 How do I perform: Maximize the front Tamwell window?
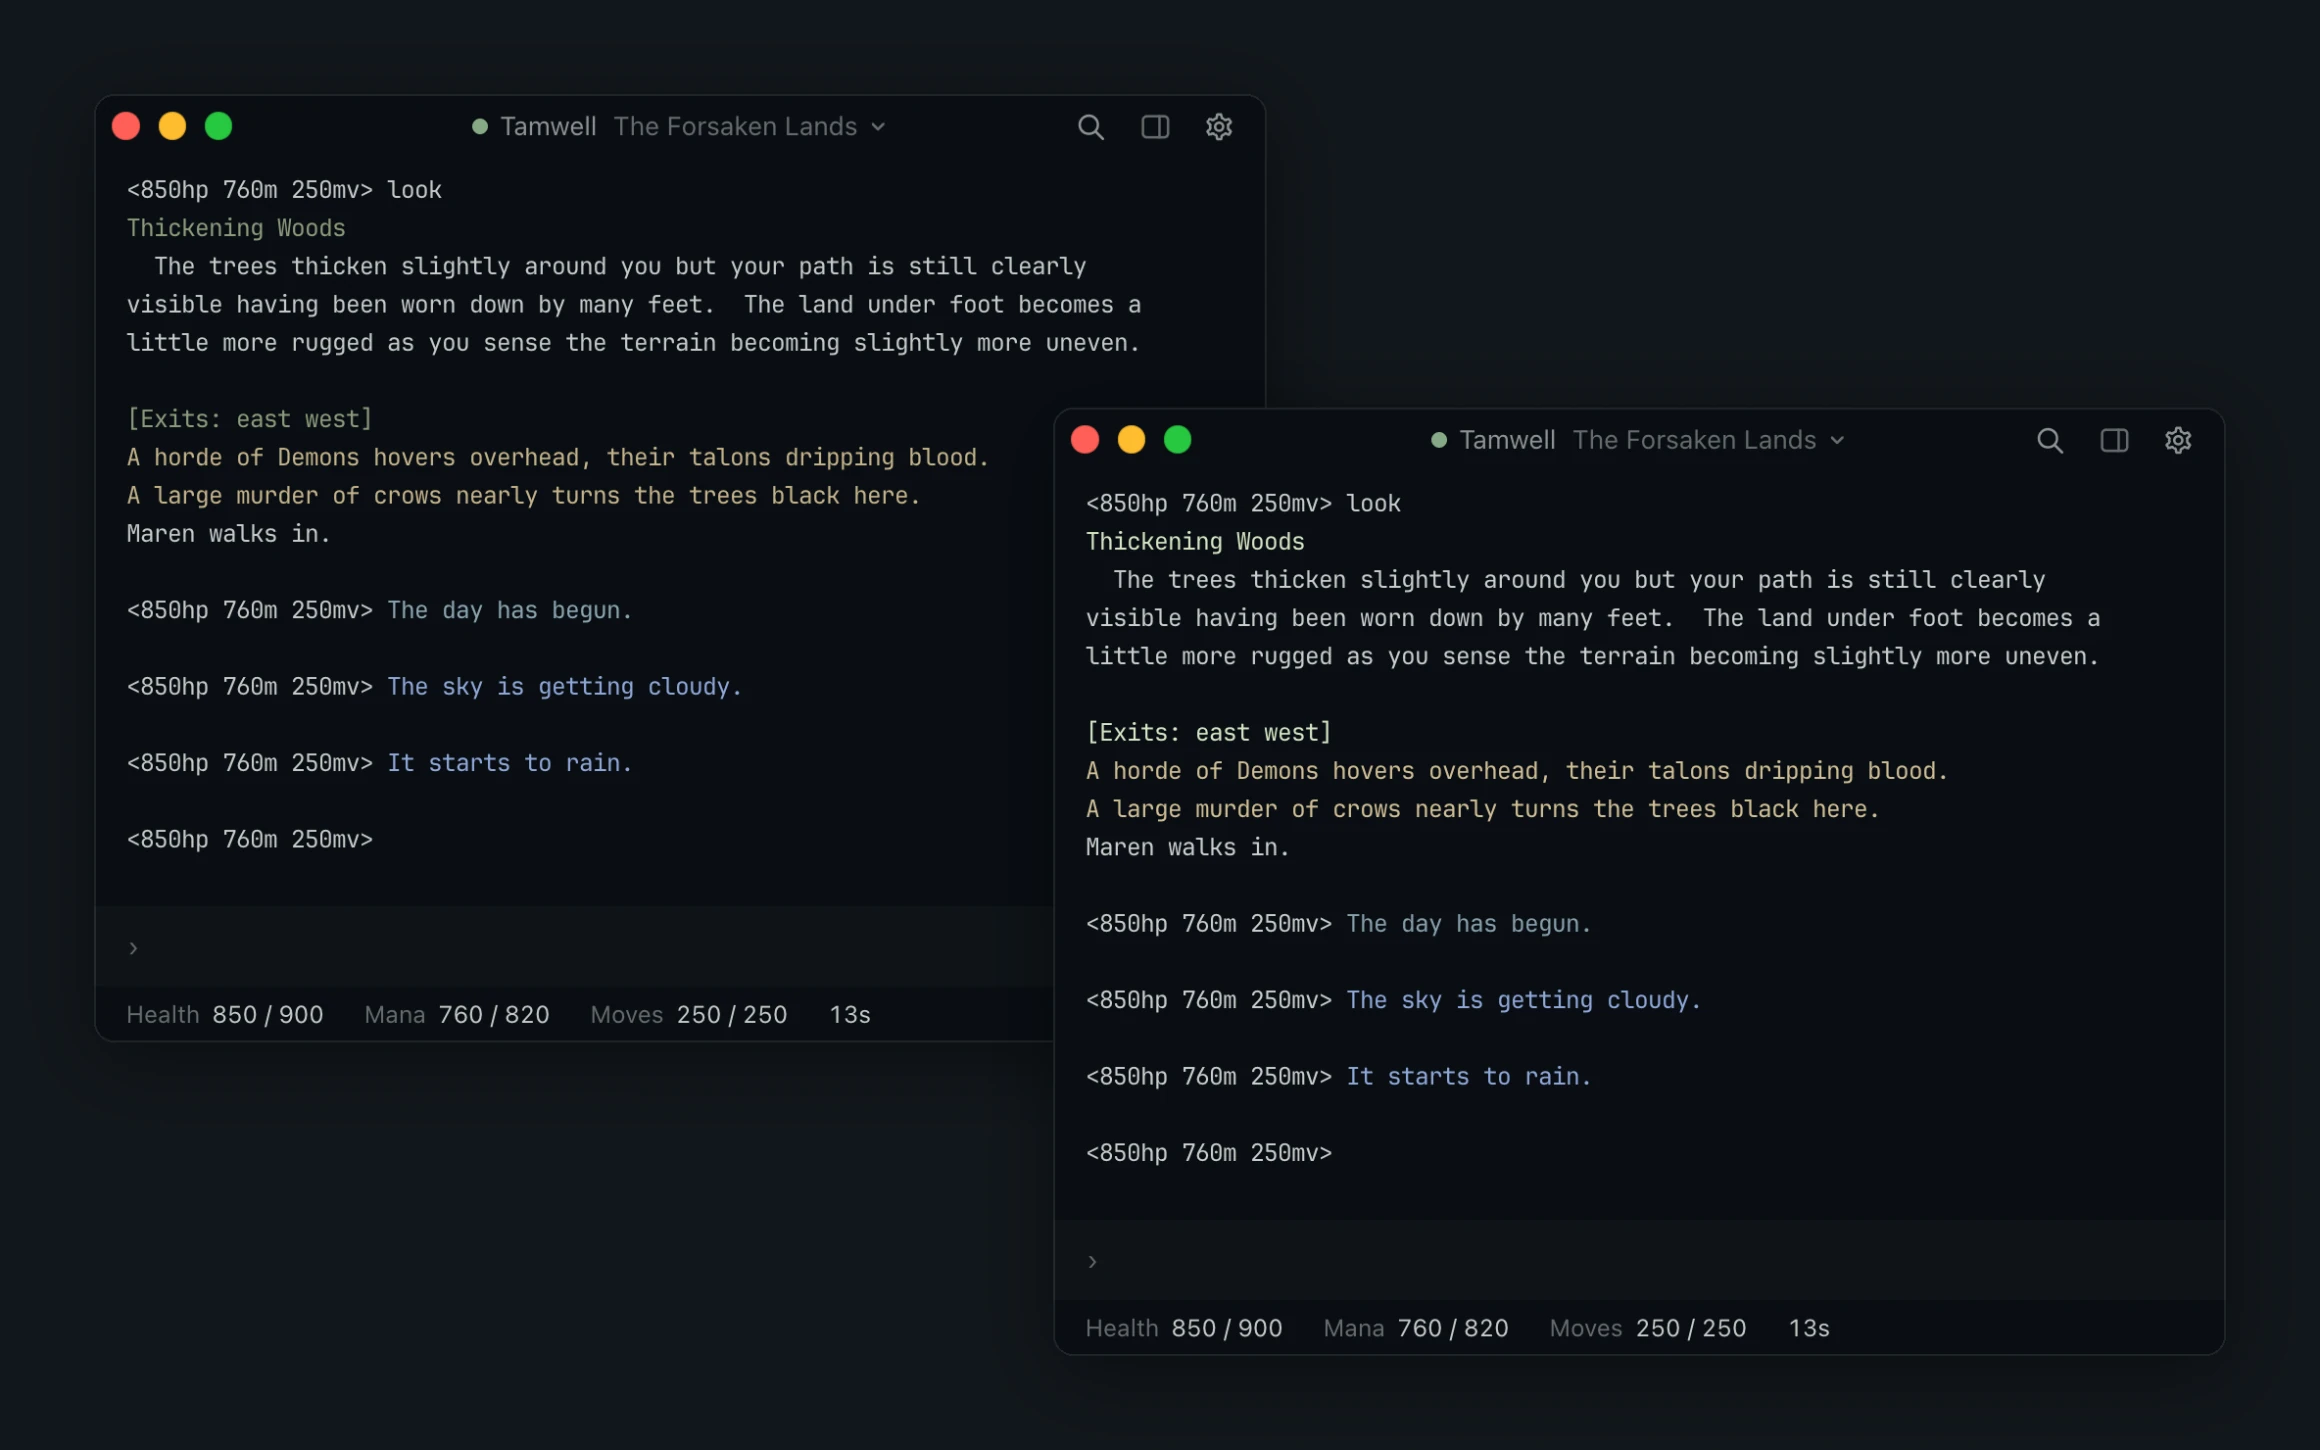1178,440
